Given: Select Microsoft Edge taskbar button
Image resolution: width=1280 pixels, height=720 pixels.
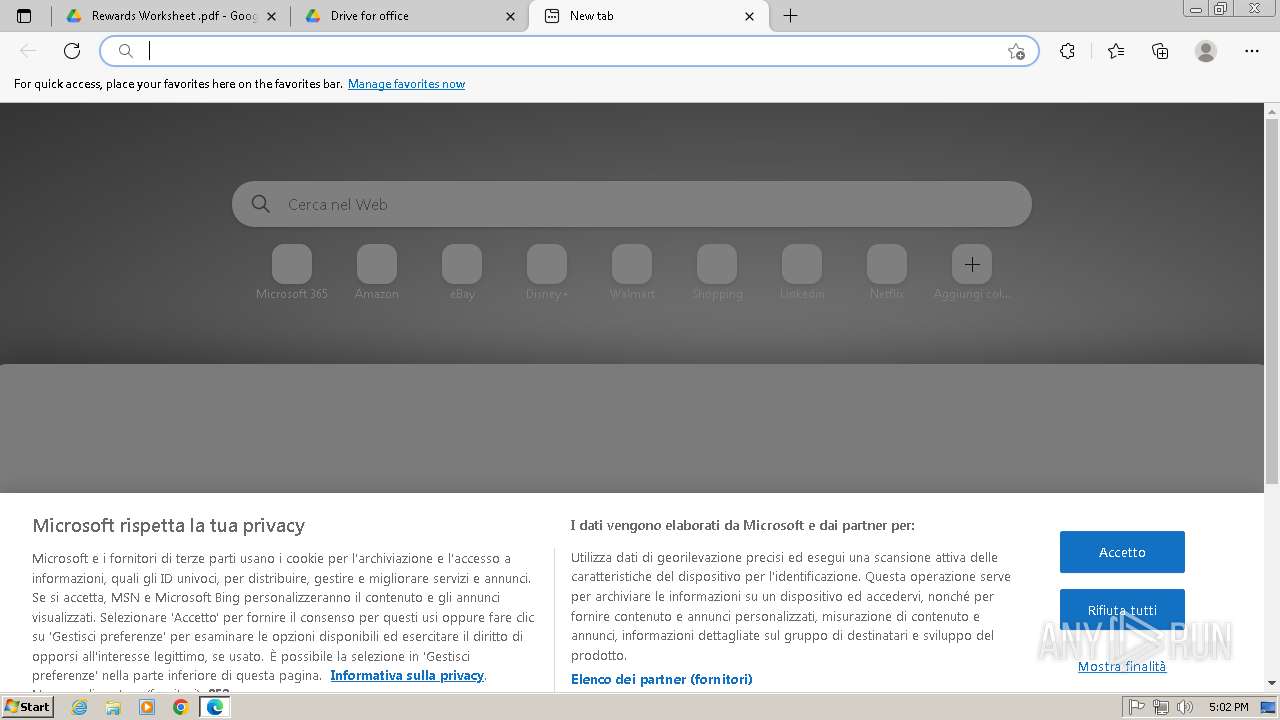Looking at the screenshot, I should pos(214,707).
